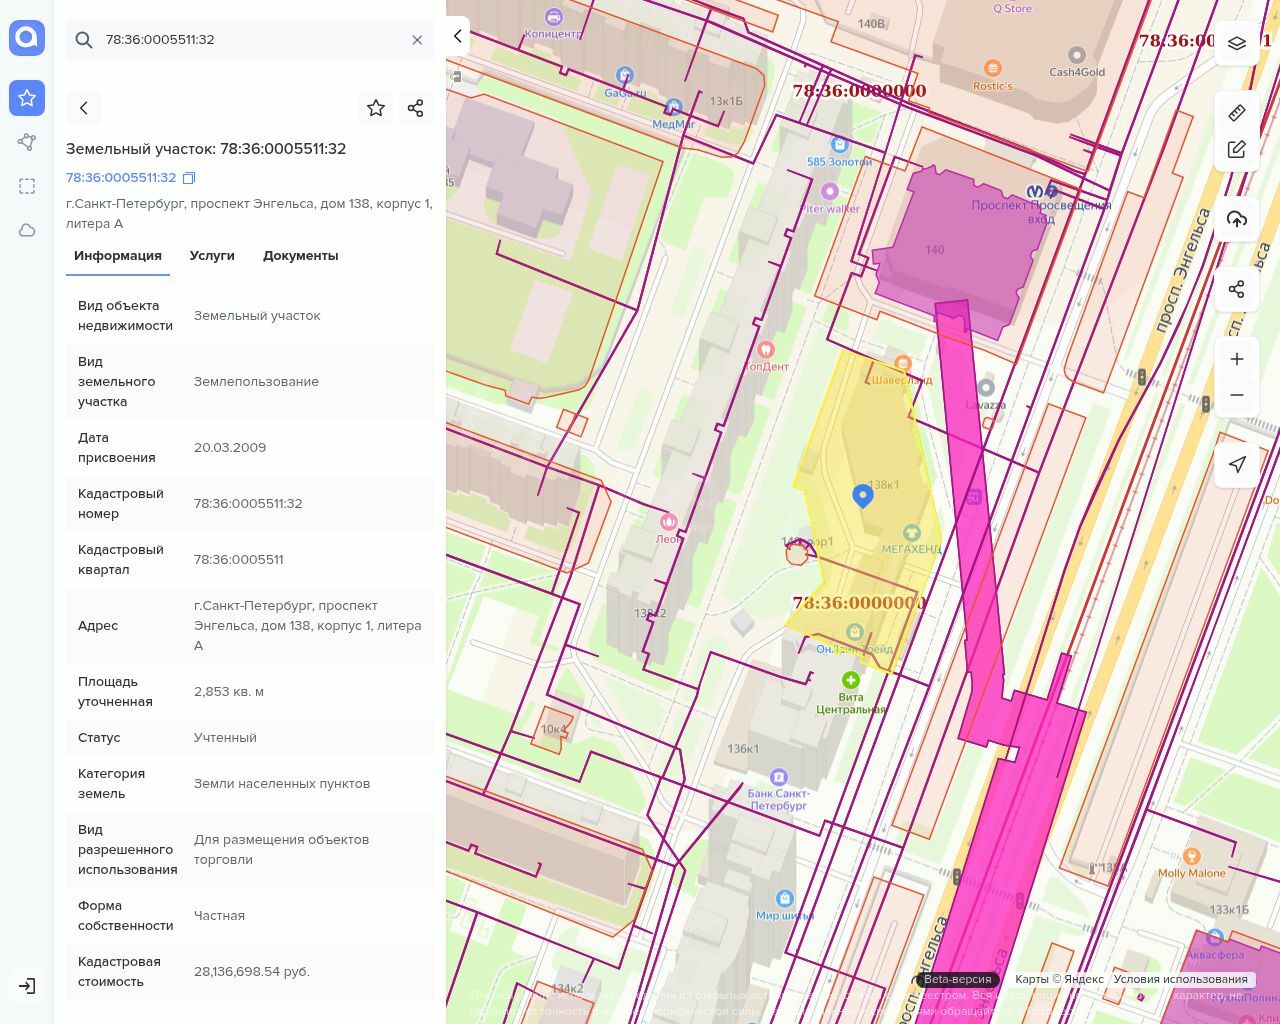
Task: Copy cadastral number using copy icon
Action: point(189,178)
